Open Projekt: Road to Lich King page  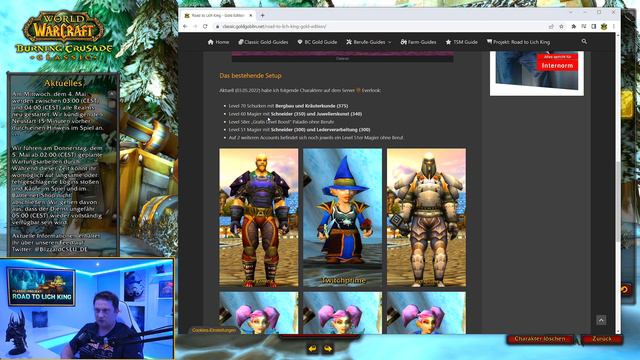point(518,42)
